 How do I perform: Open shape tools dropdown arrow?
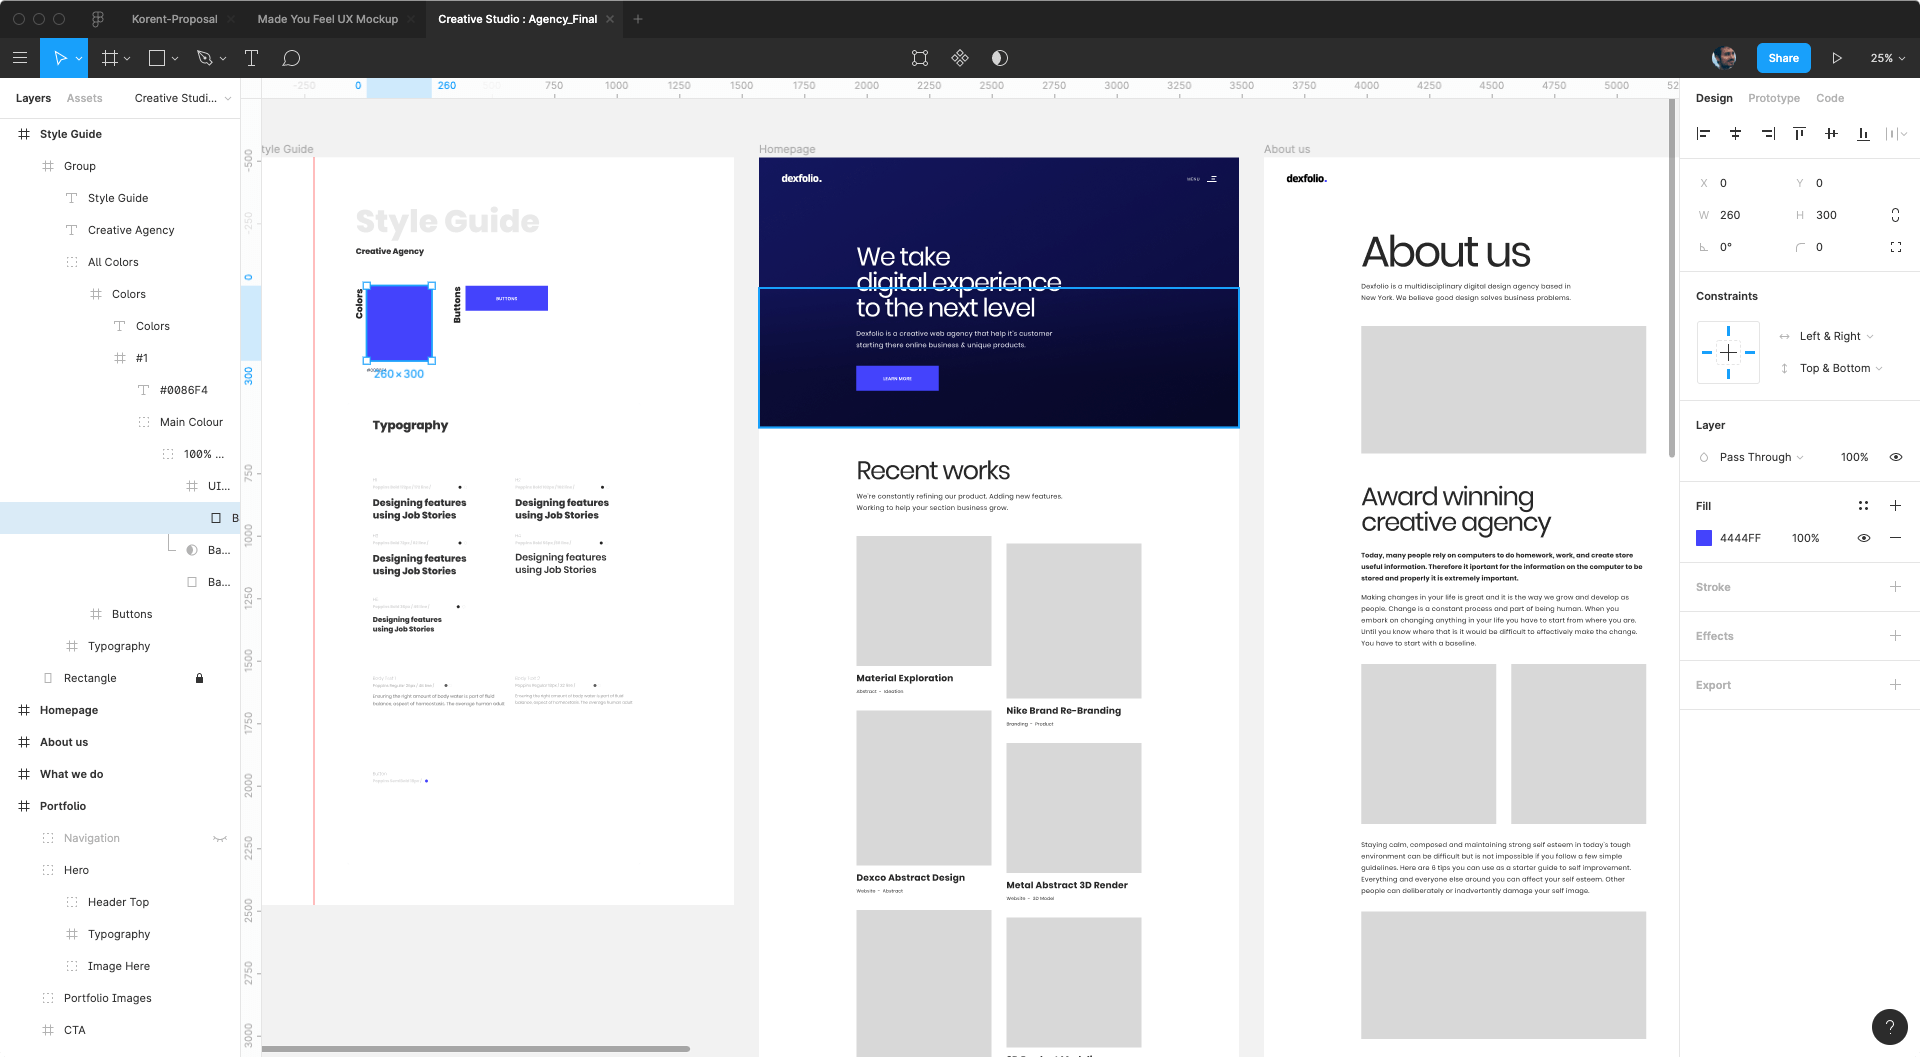(x=175, y=59)
